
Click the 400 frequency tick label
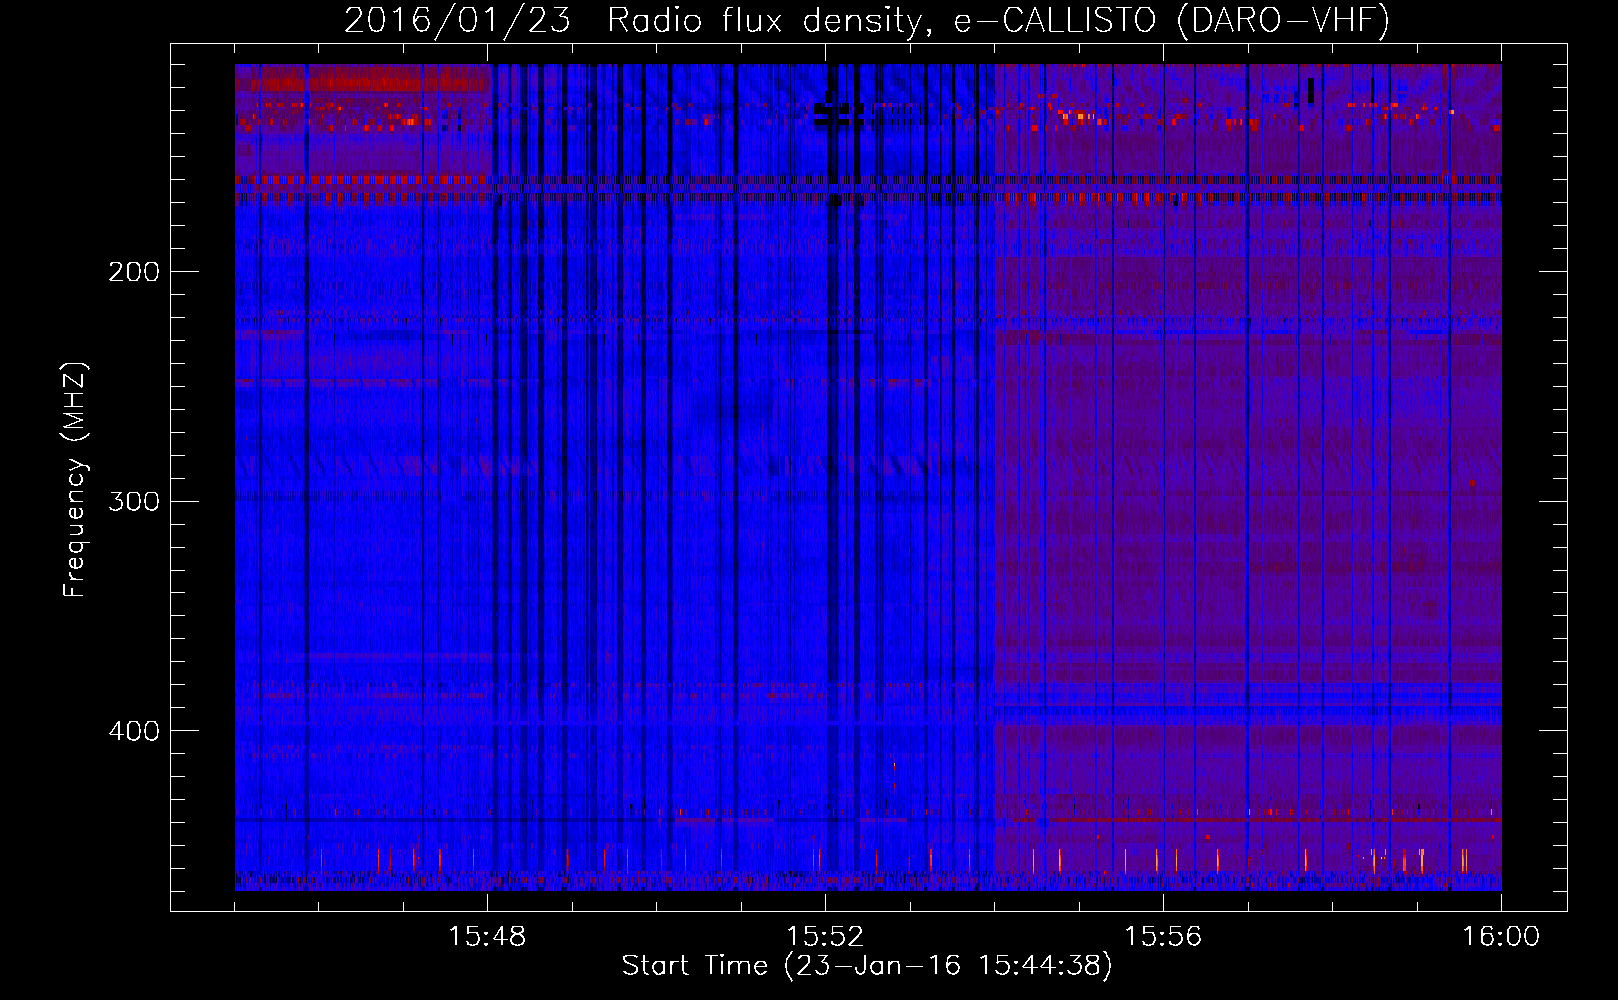coord(134,731)
